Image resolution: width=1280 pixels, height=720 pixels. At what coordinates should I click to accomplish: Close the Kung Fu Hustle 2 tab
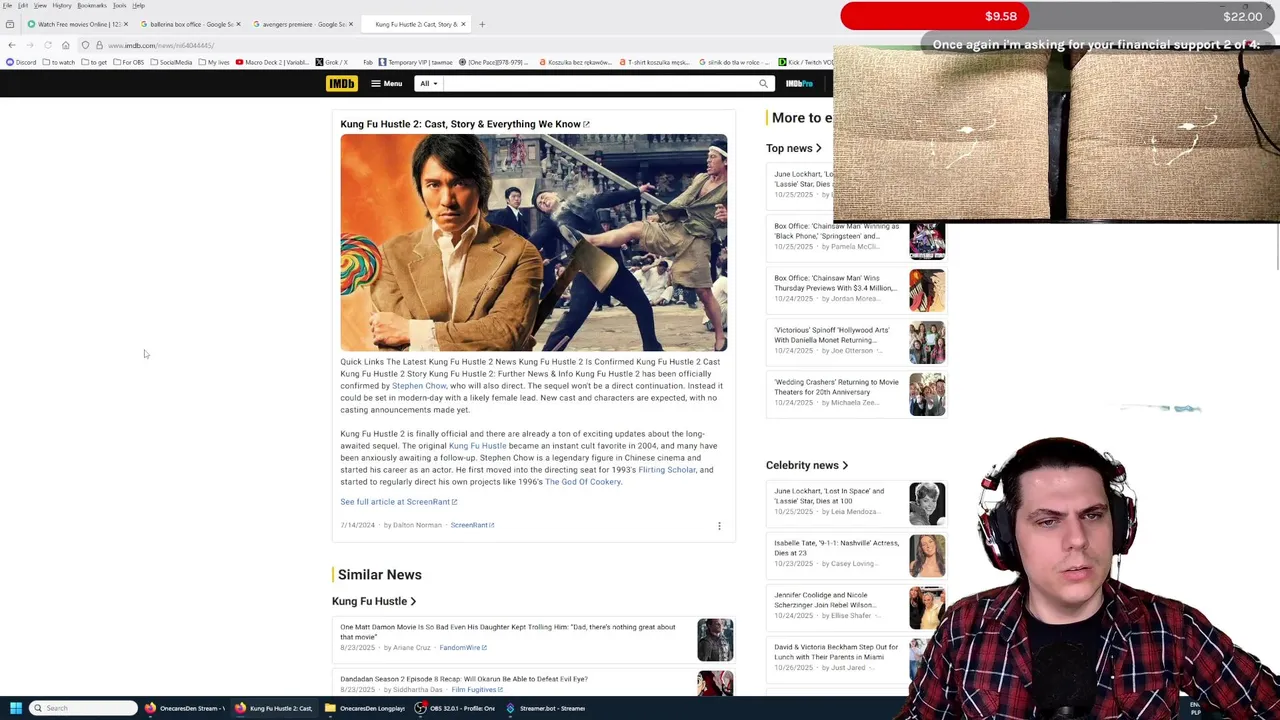tap(462, 24)
